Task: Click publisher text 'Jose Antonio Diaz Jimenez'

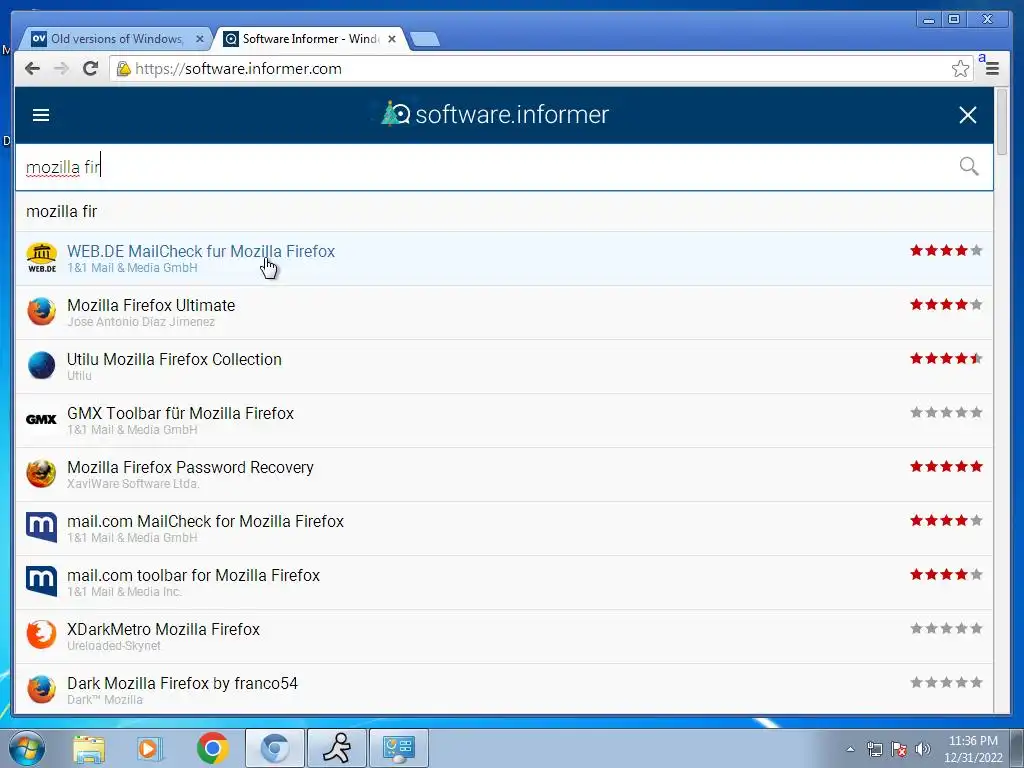Action: (x=141, y=322)
